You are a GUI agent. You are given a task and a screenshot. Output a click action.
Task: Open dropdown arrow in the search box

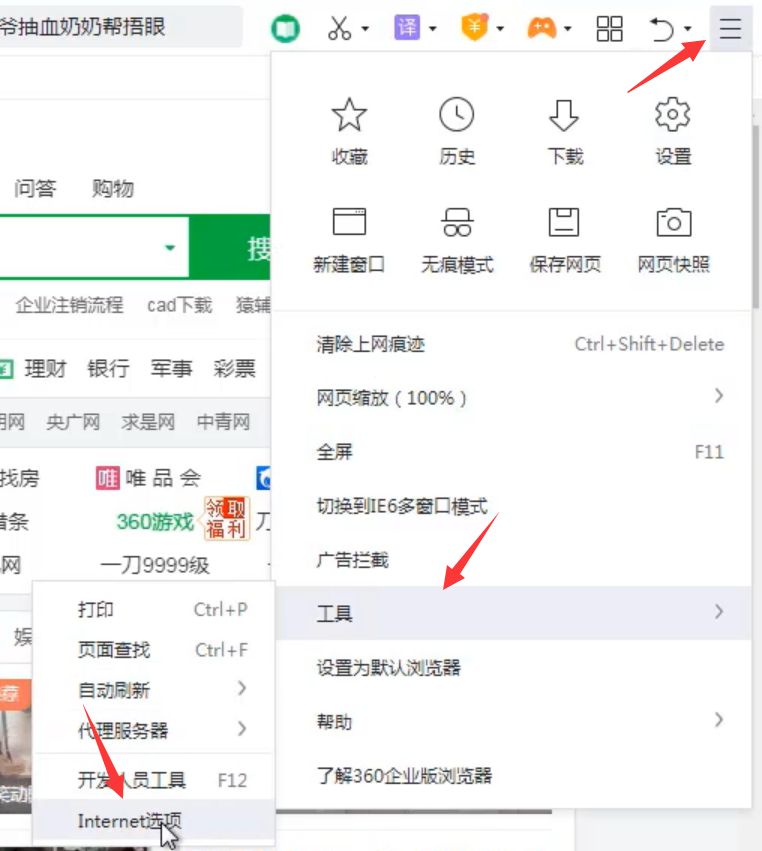tap(170, 248)
